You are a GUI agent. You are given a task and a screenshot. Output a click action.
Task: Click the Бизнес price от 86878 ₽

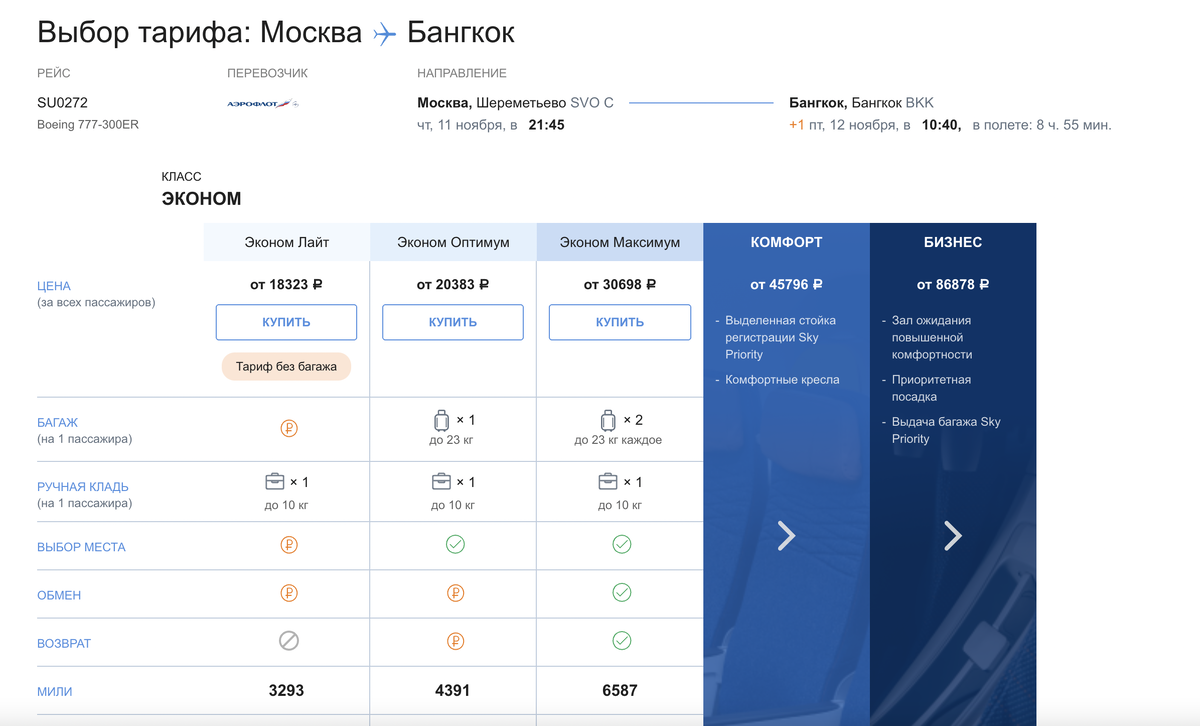953,284
